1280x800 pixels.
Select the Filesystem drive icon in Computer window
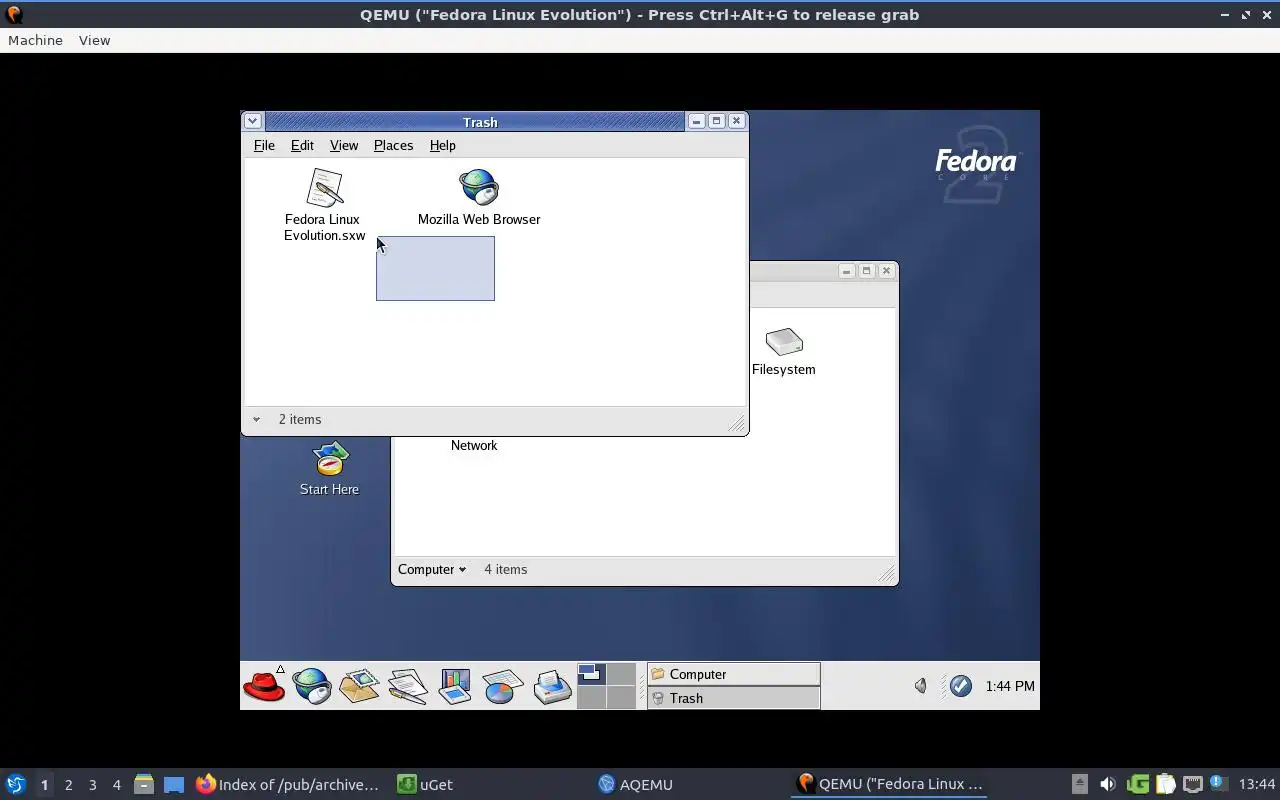pos(783,351)
